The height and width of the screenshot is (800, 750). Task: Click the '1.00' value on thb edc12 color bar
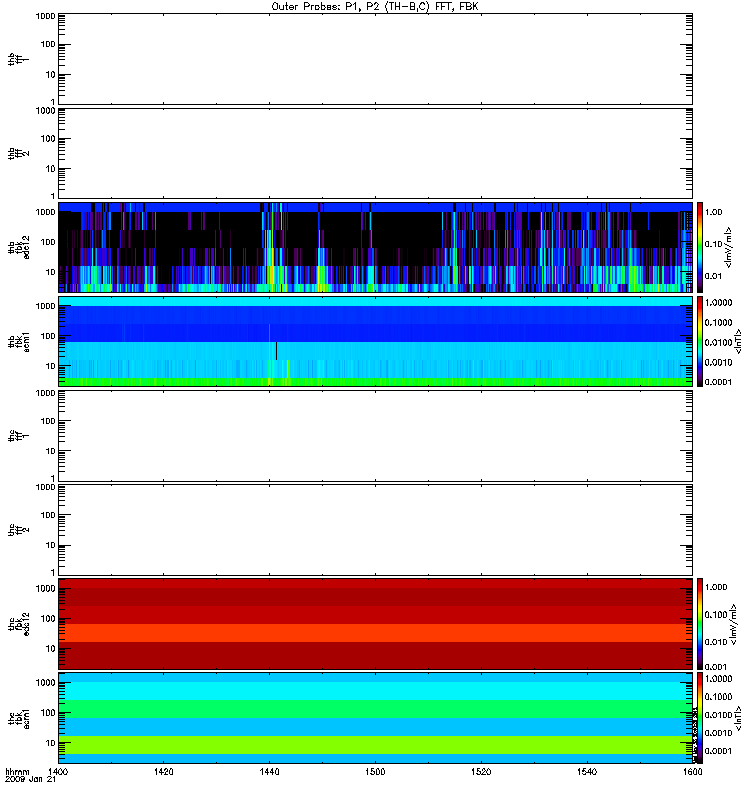click(x=713, y=212)
